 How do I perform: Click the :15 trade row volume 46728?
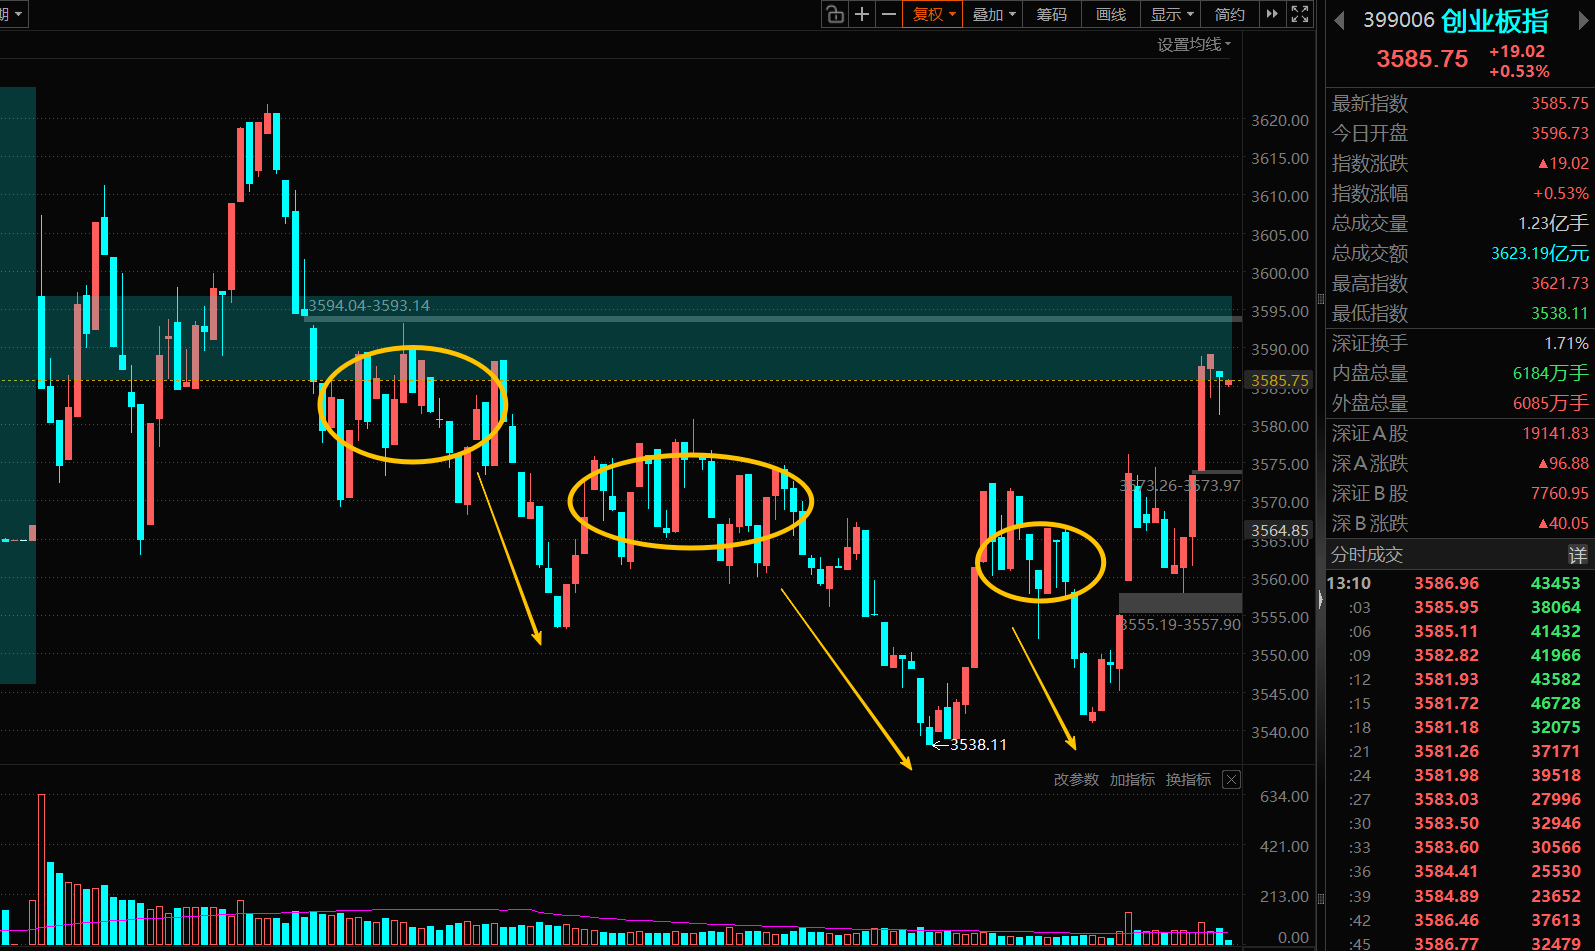coord(1556,703)
